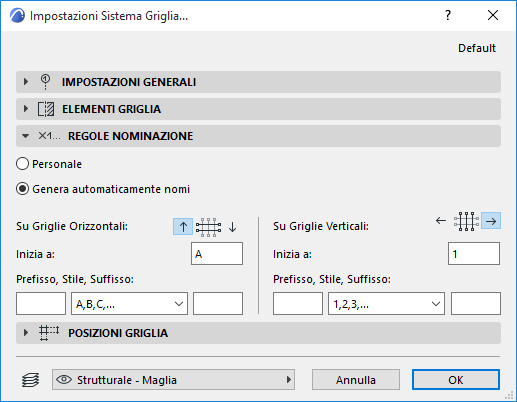Set horizontal grid naming direction upward
Viewport: 517px width, 402px height.
[183, 227]
